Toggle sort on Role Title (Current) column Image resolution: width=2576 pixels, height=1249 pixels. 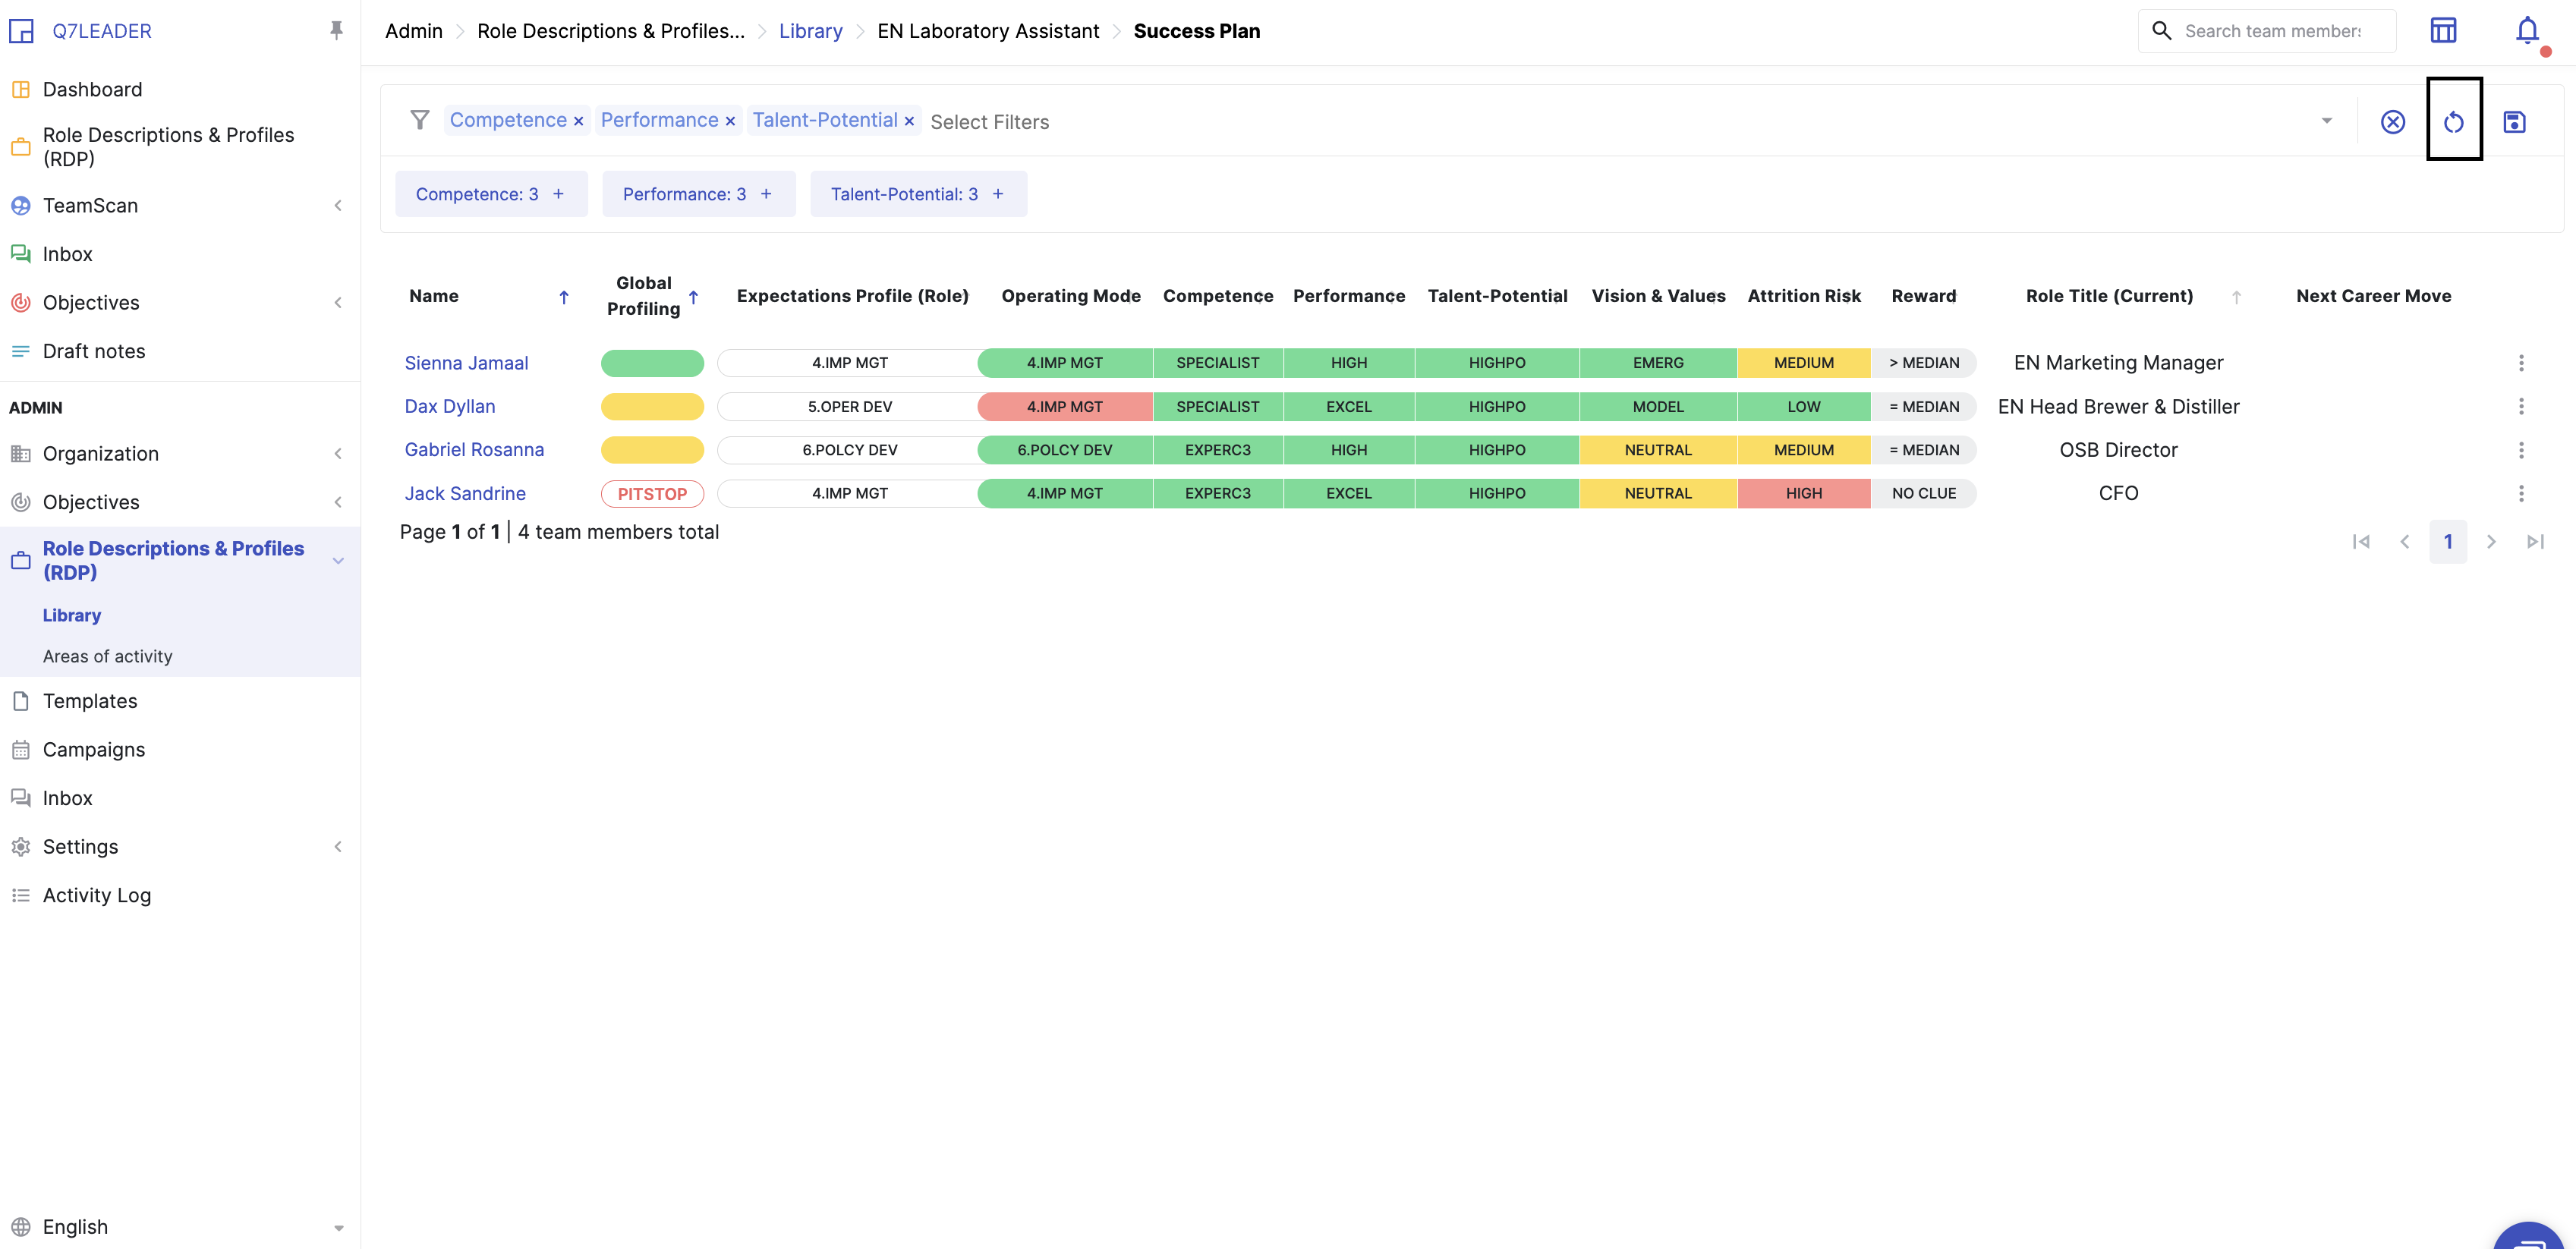[x=2236, y=297]
